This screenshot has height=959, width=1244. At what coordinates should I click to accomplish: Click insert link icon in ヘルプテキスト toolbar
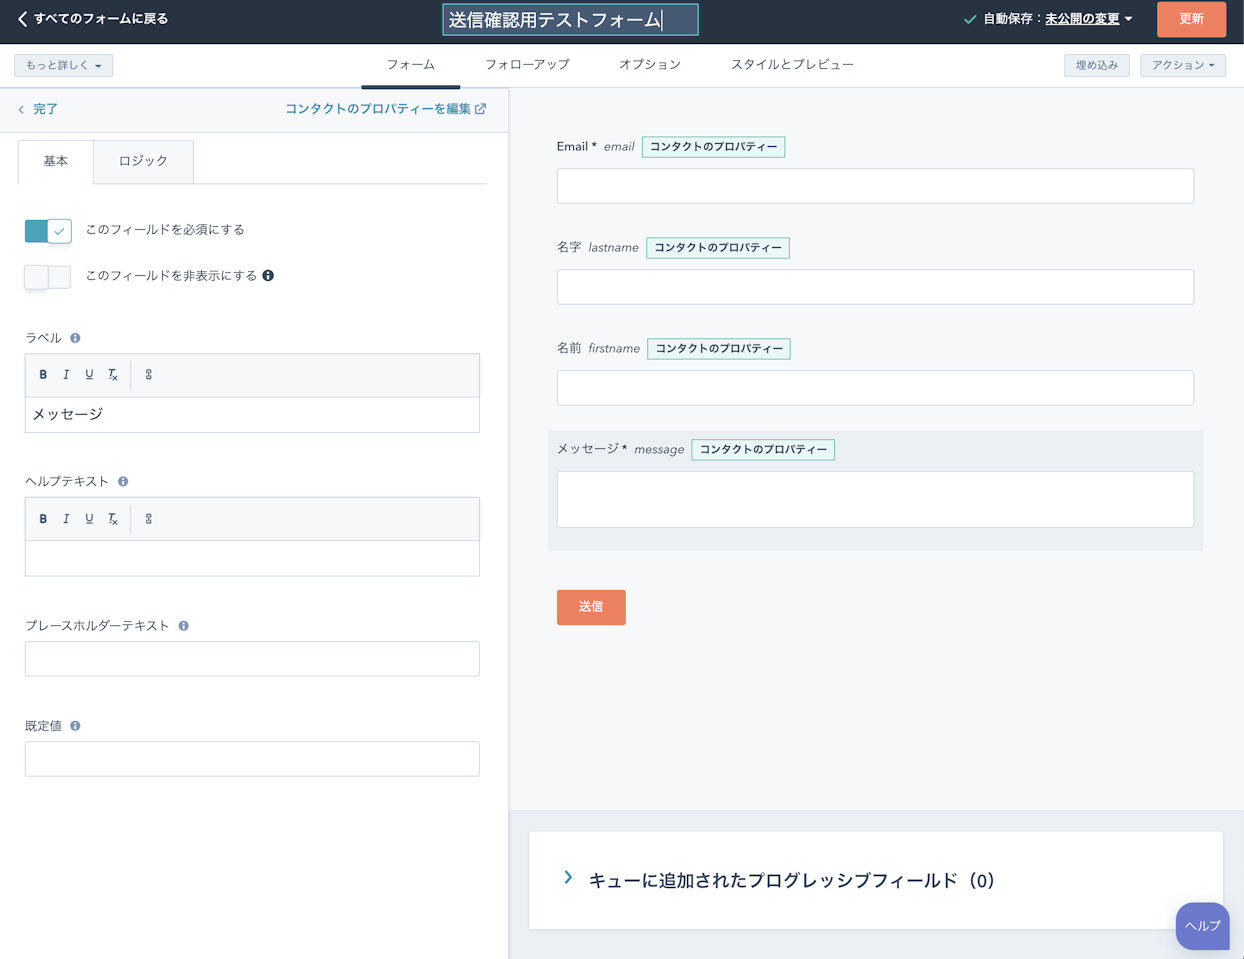point(149,519)
